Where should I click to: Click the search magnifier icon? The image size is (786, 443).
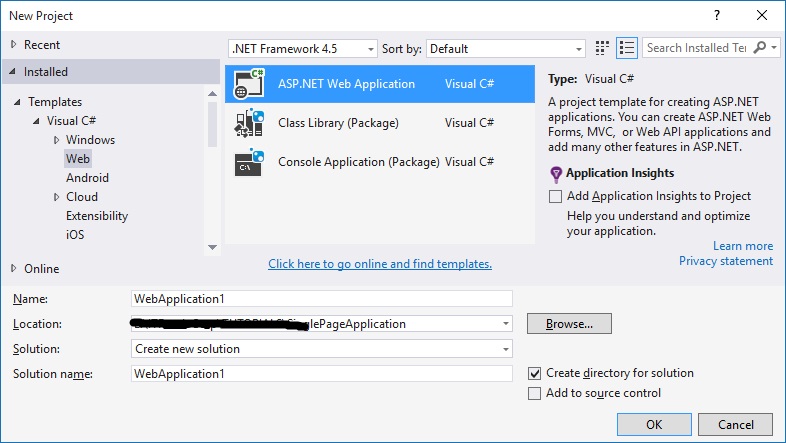click(760, 48)
